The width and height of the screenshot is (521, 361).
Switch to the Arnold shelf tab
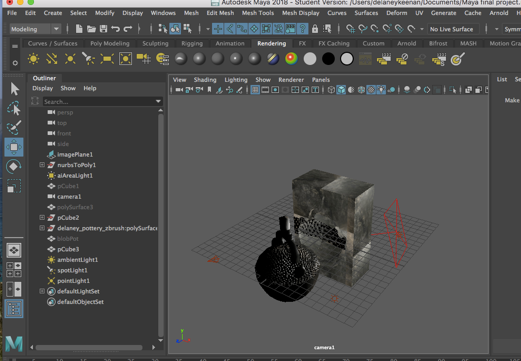point(406,43)
